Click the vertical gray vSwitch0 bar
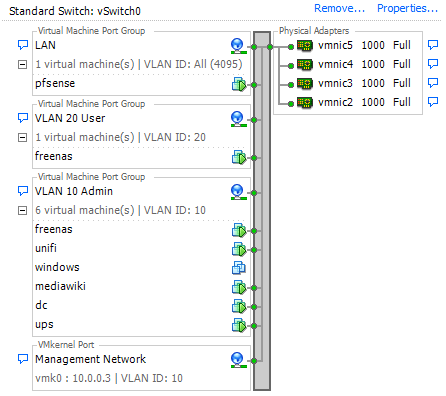The image size is (446, 396). point(262,211)
